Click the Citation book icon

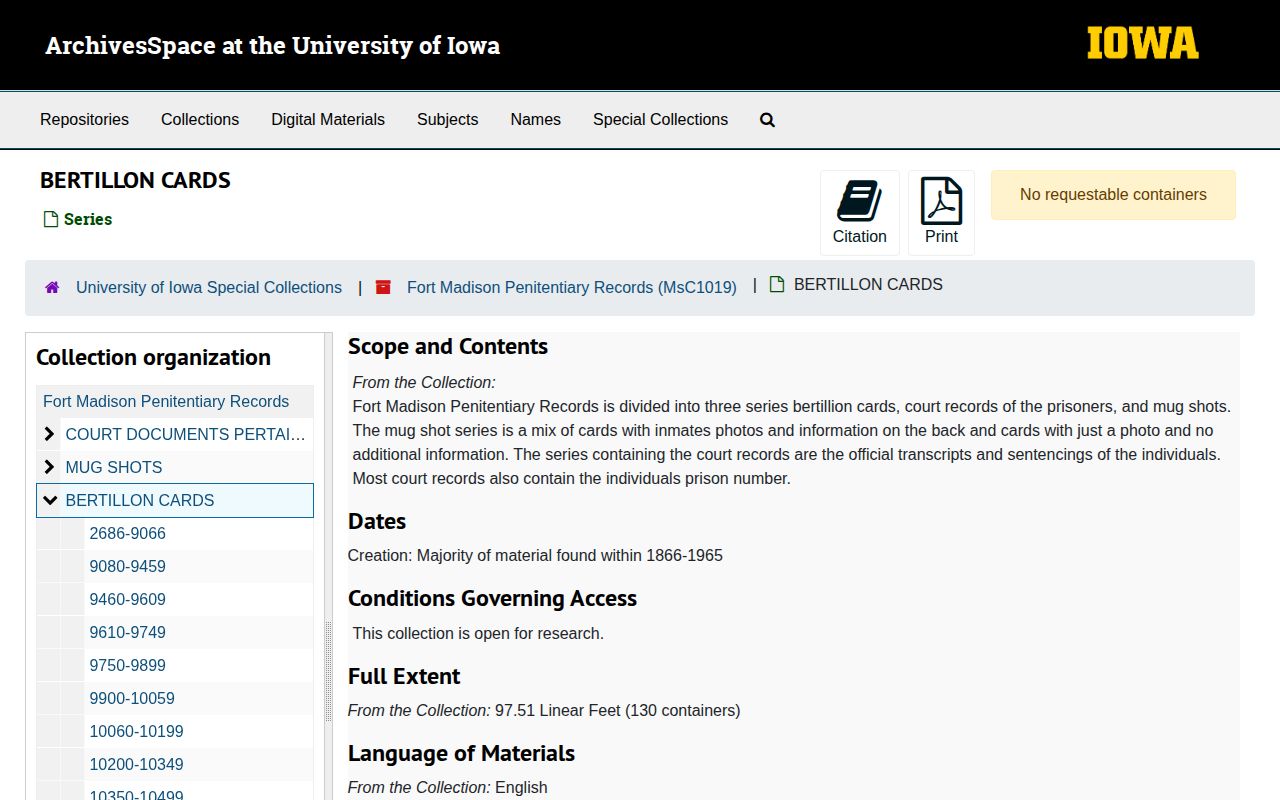(x=859, y=201)
